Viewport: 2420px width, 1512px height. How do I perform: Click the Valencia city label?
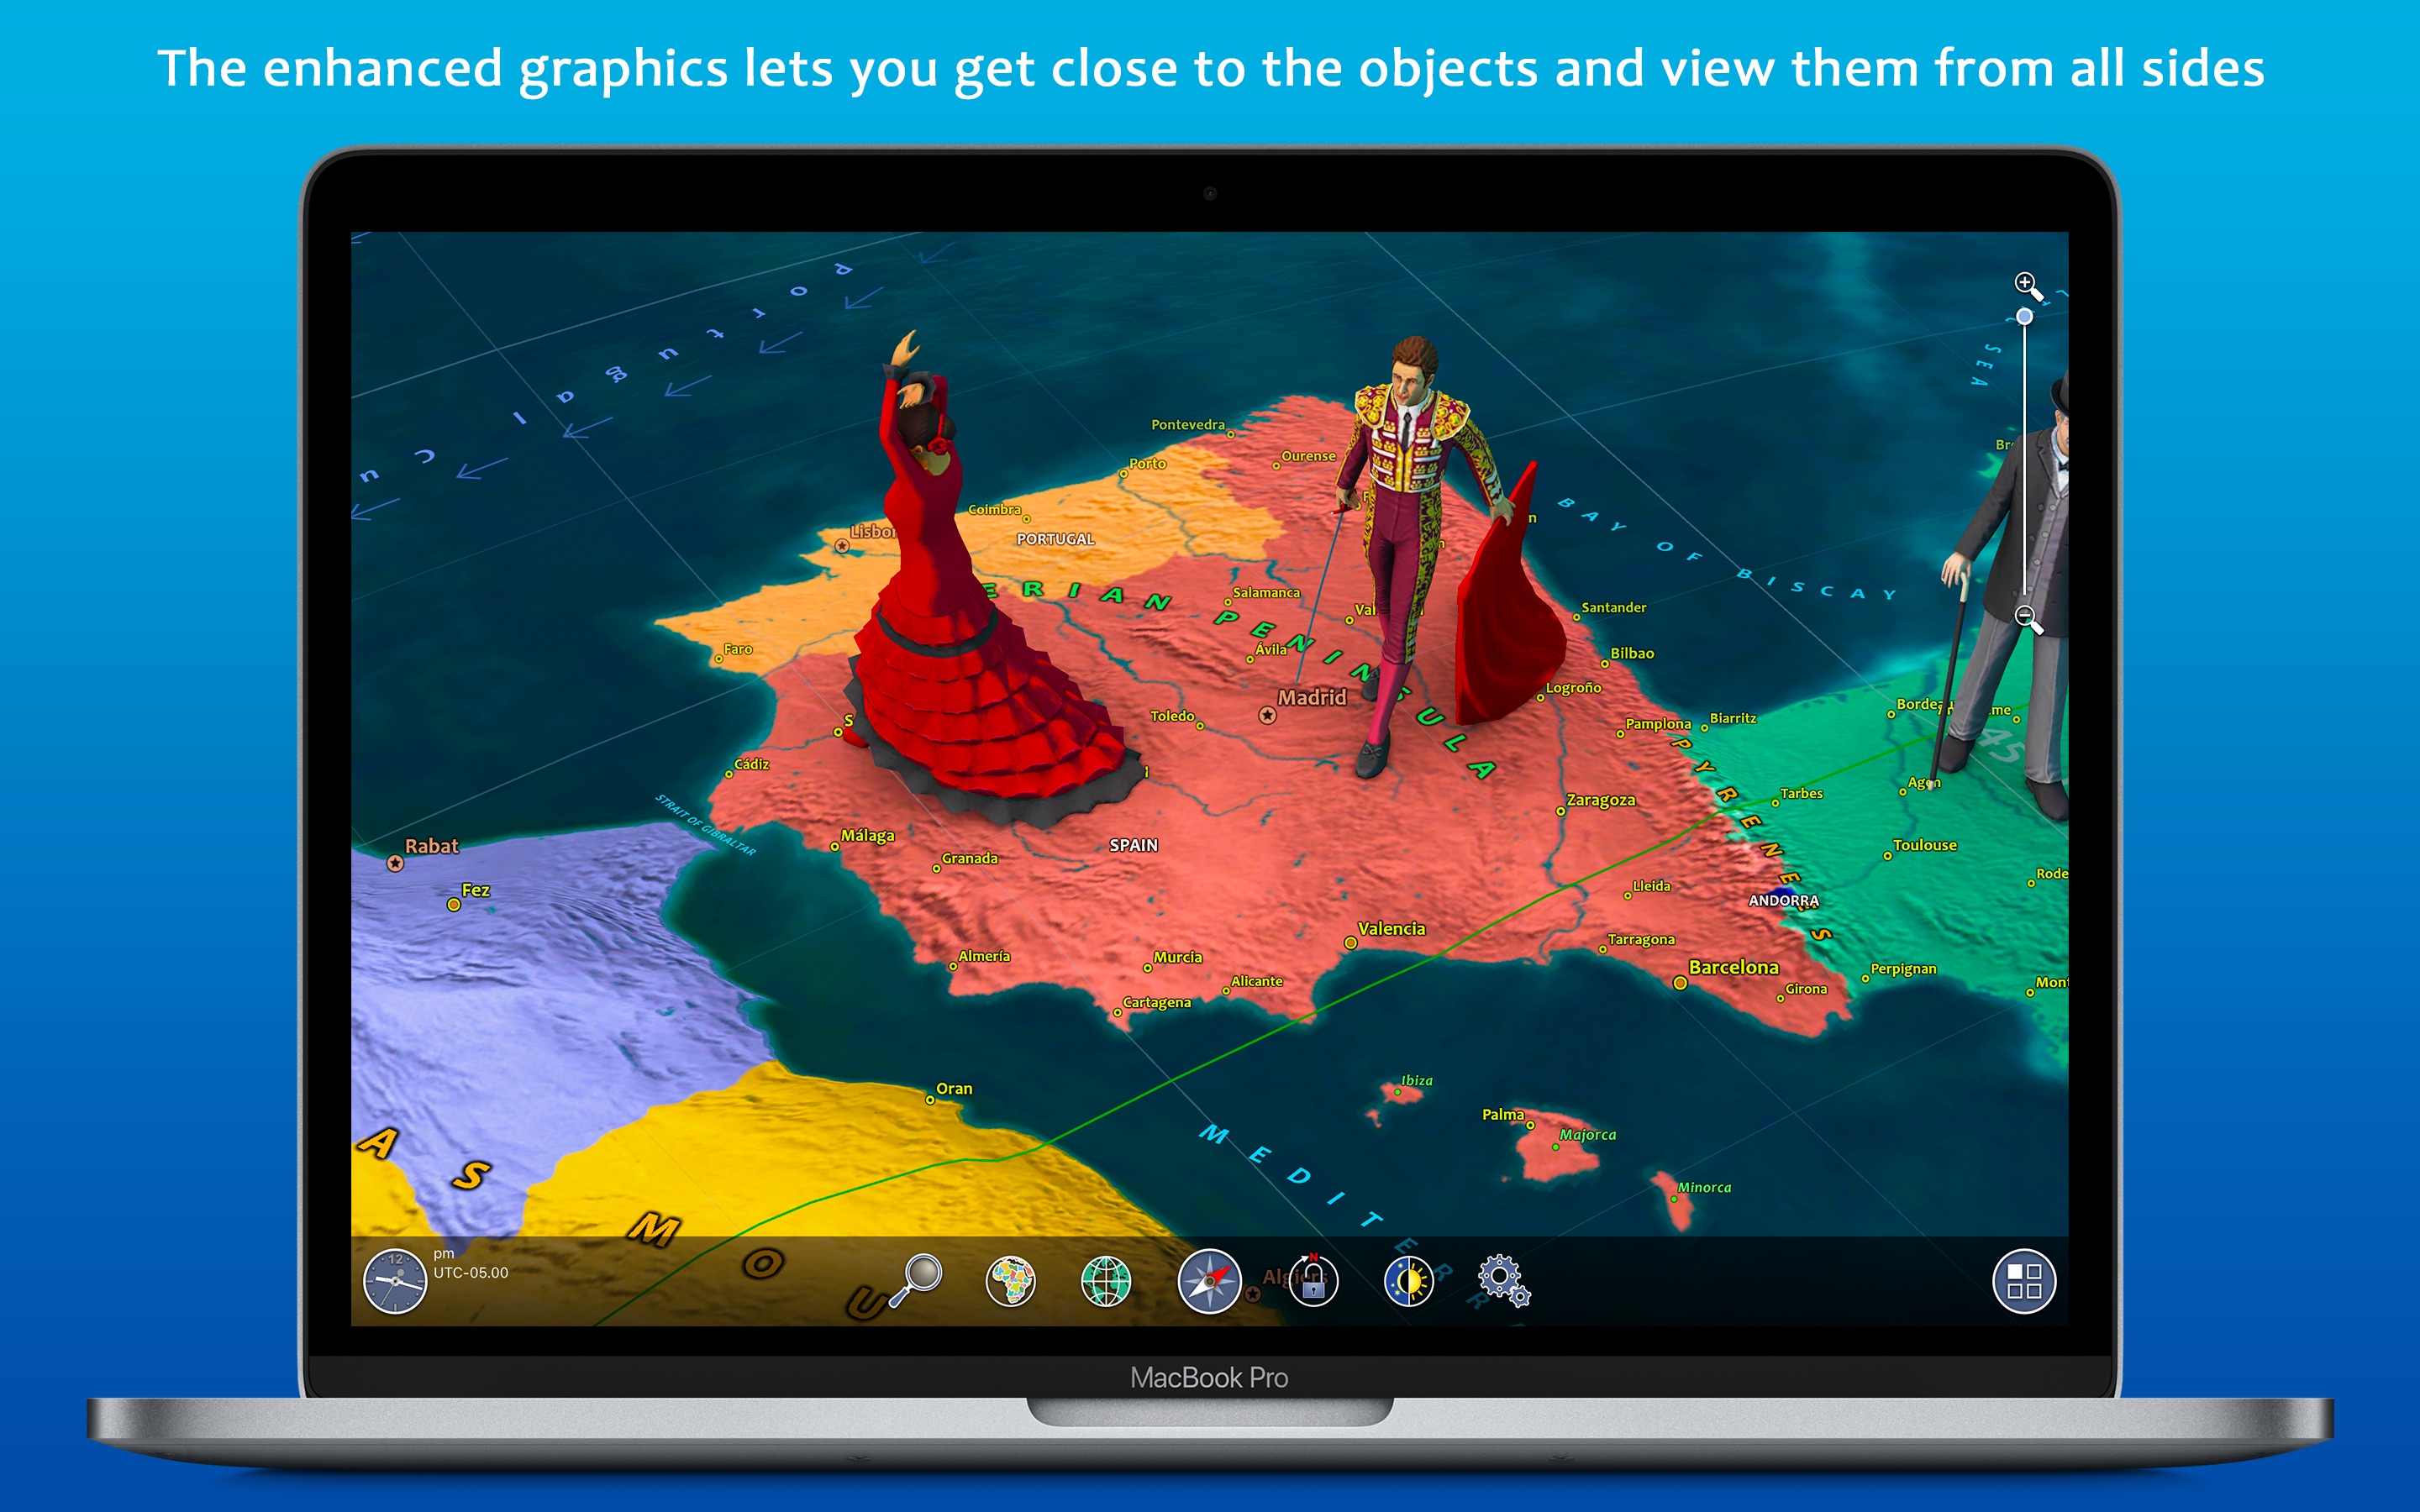tap(1391, 929)
